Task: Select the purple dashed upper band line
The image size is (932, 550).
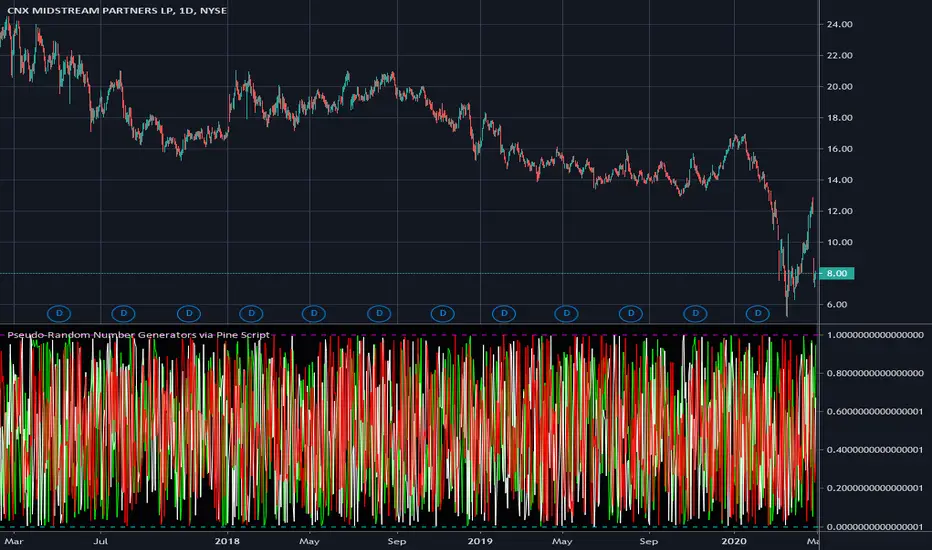Action: point(410,335)
